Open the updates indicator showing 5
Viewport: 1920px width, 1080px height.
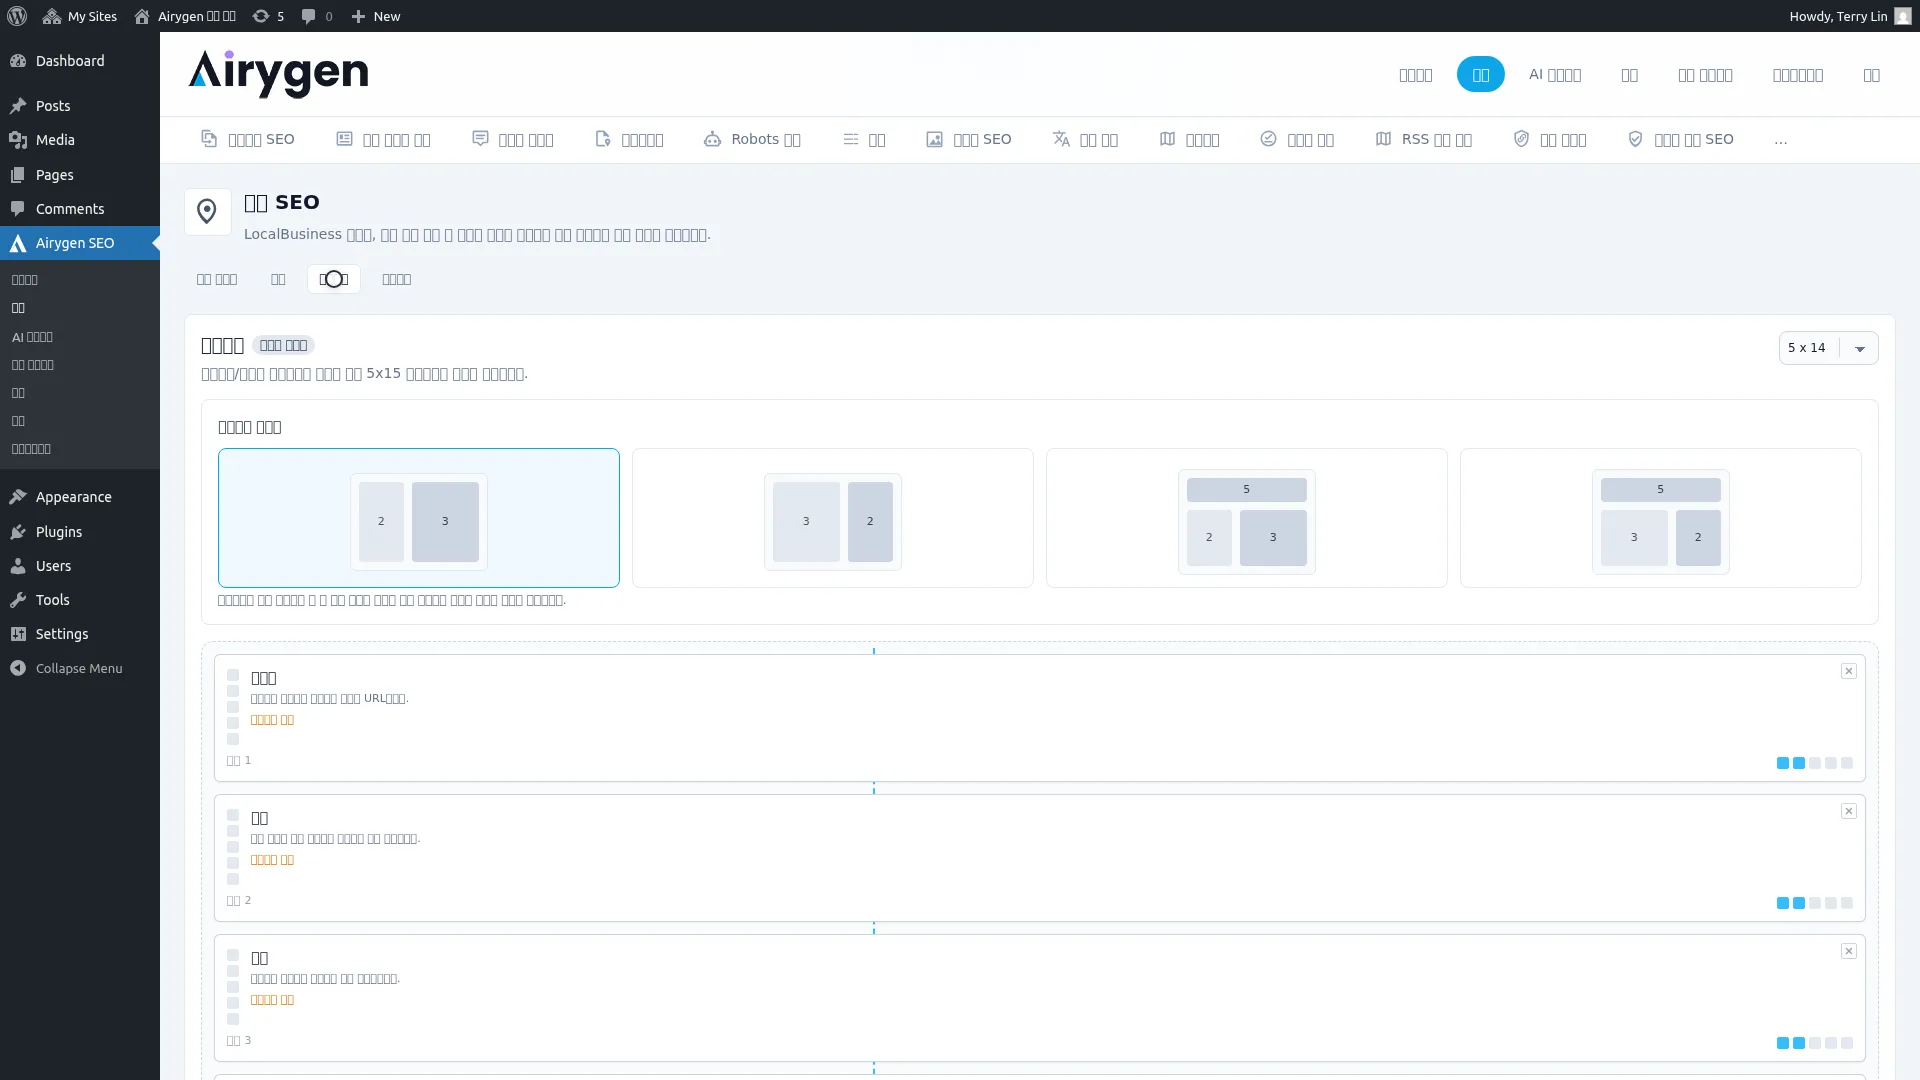click(x=268, y=16)
